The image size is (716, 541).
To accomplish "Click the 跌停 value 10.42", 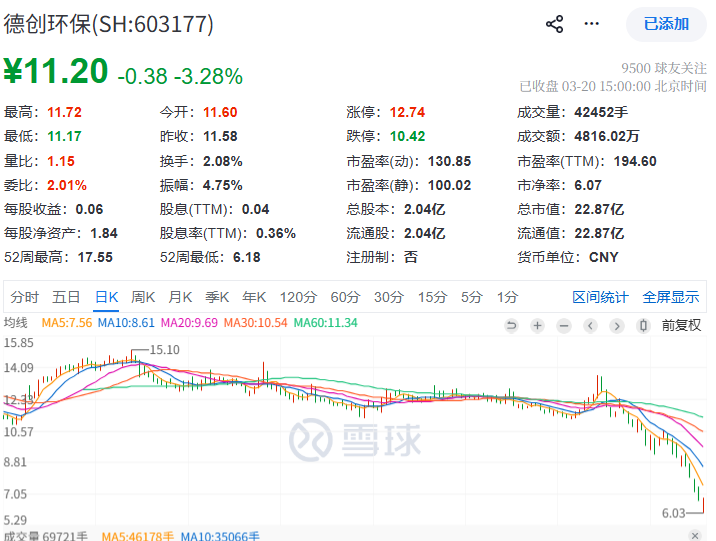I will click(x=407, y=136).
